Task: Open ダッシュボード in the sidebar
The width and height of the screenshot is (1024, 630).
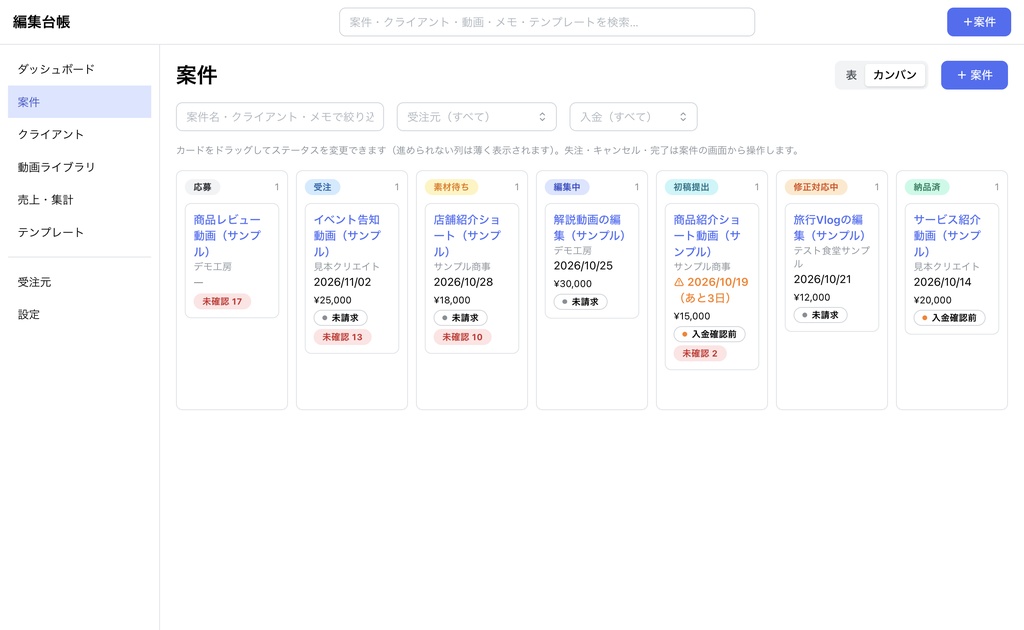Action: click(x=80, y=69)
